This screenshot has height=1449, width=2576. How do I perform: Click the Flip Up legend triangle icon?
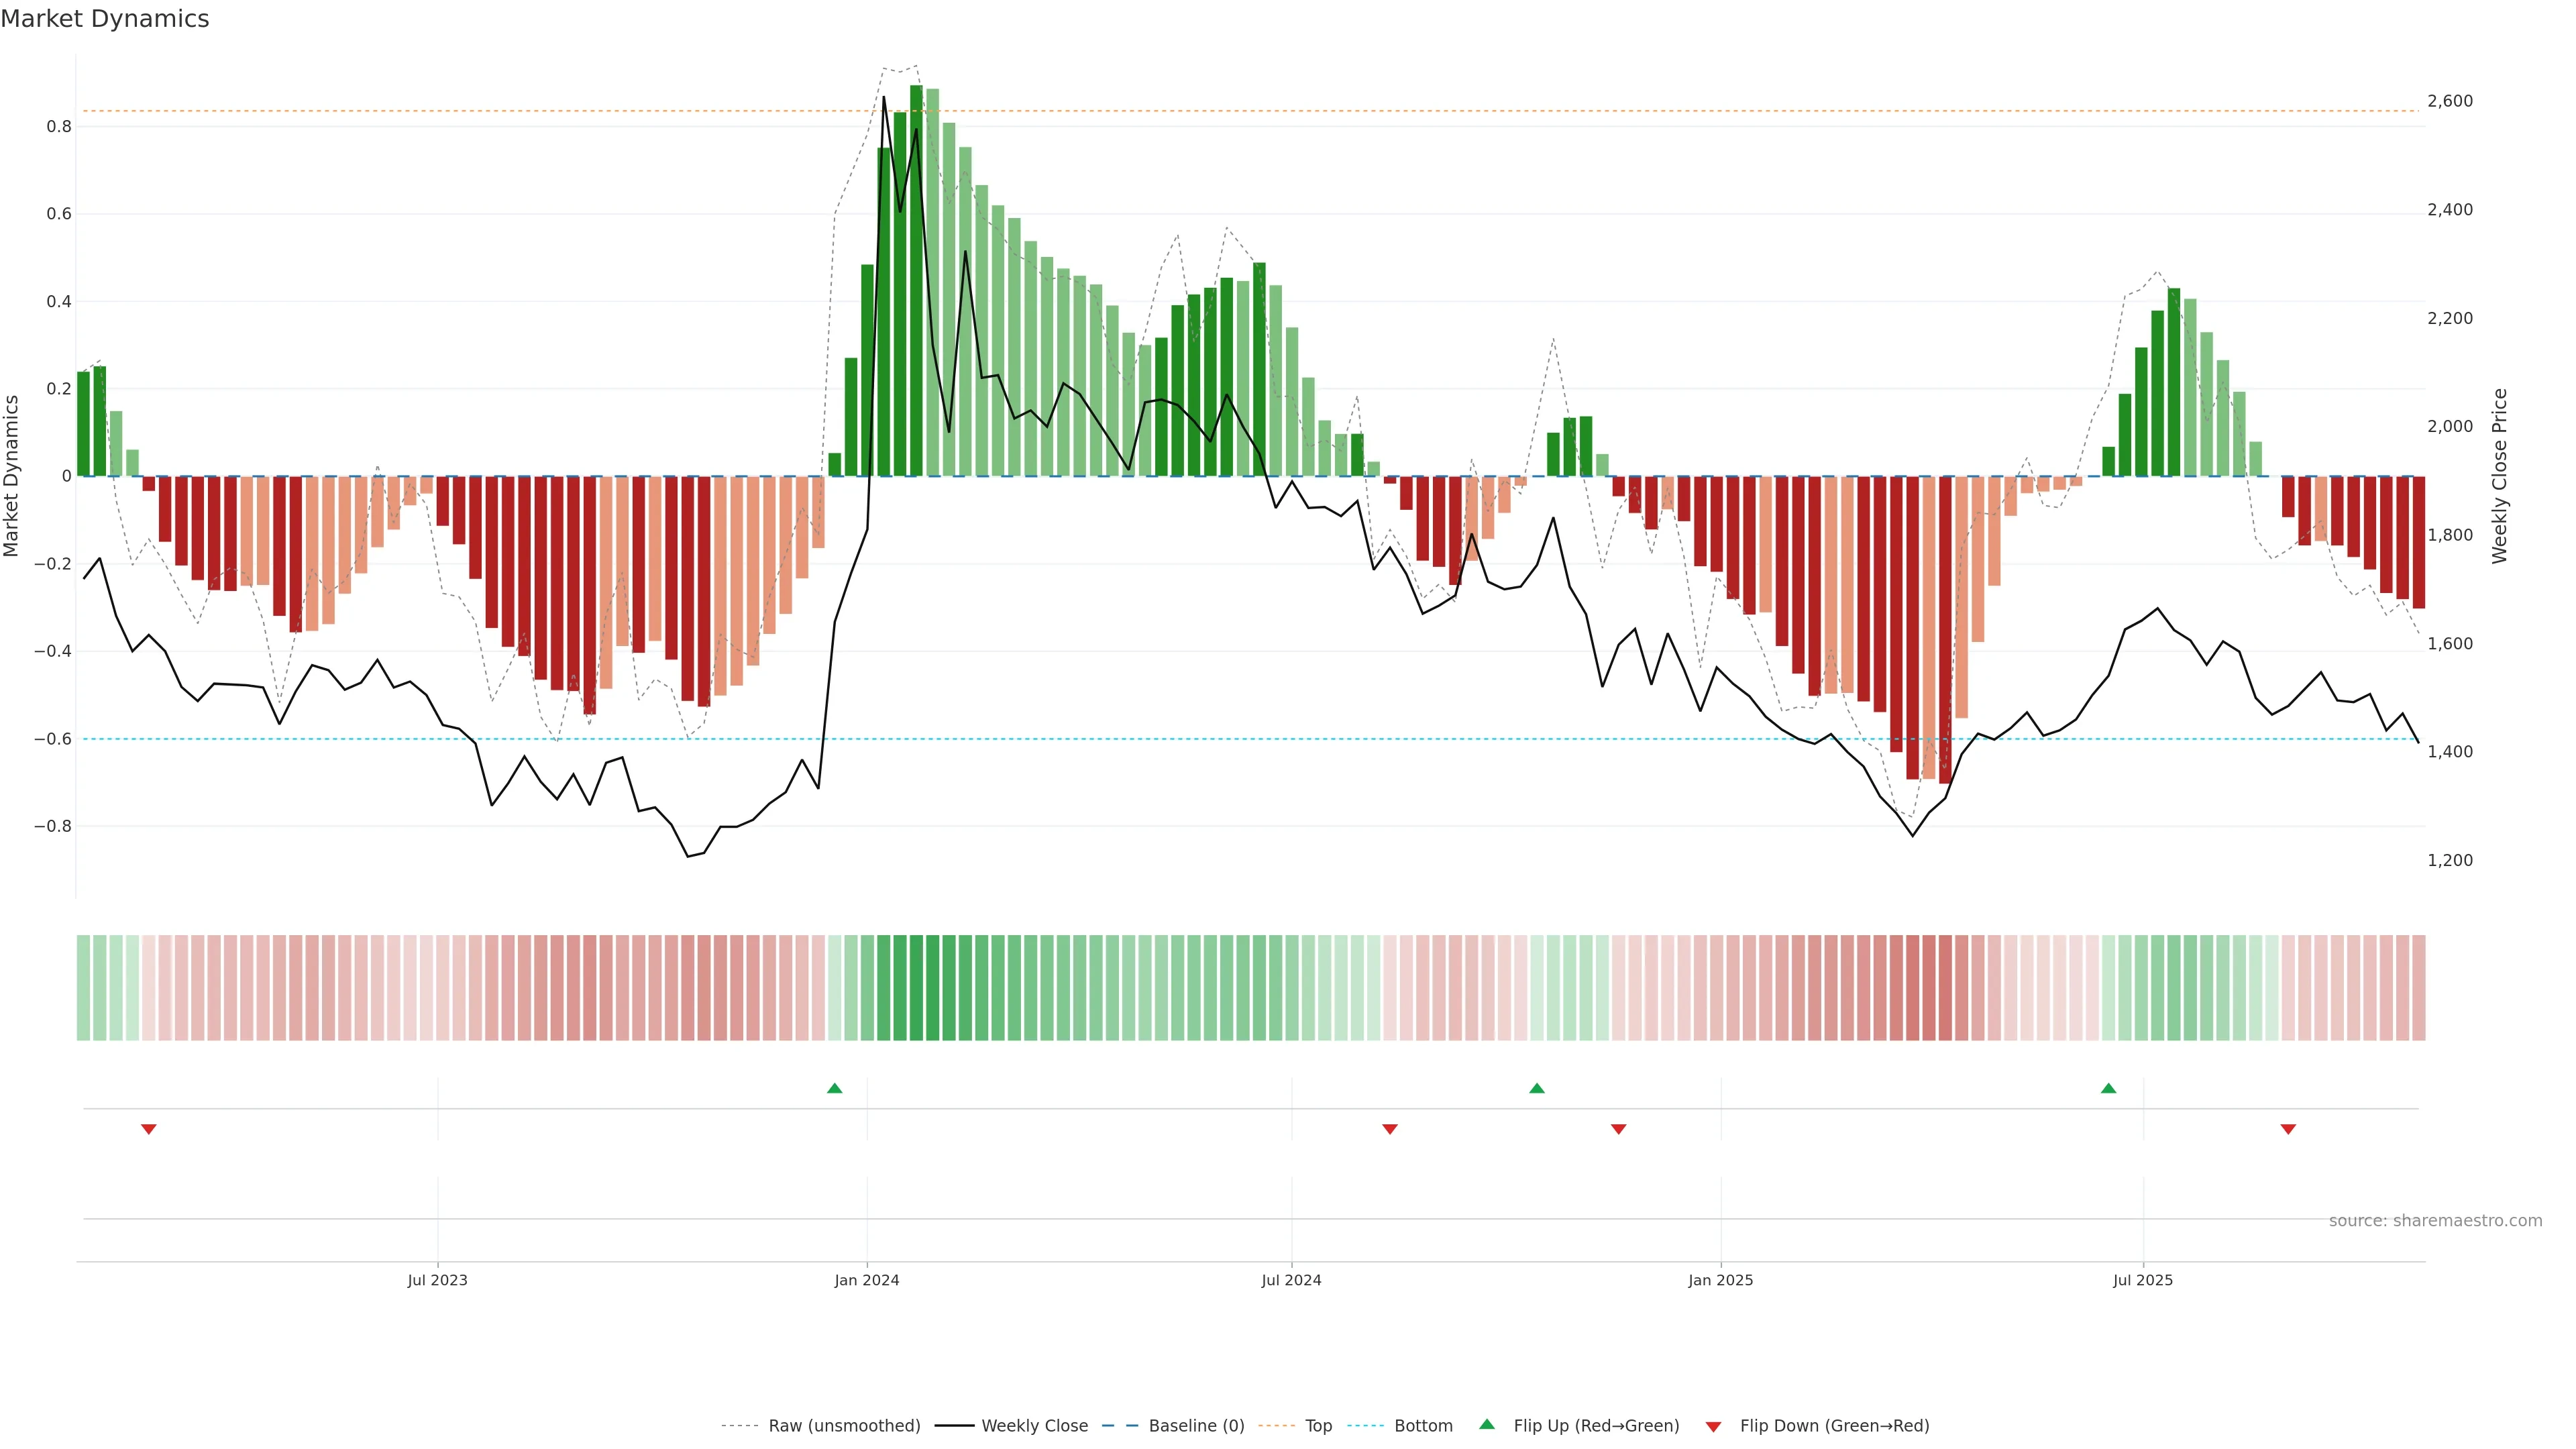[x=1487, y=1424]
